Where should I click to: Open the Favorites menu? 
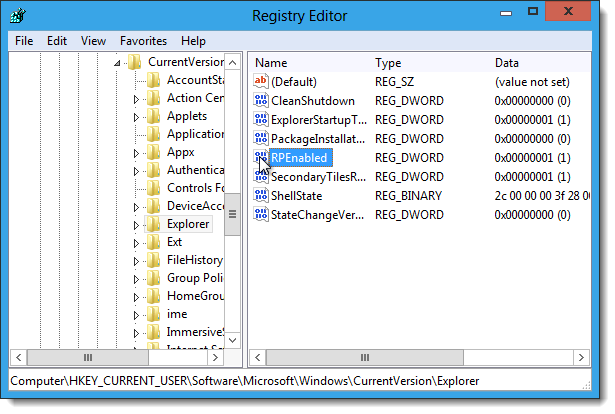tap(143, 41)
